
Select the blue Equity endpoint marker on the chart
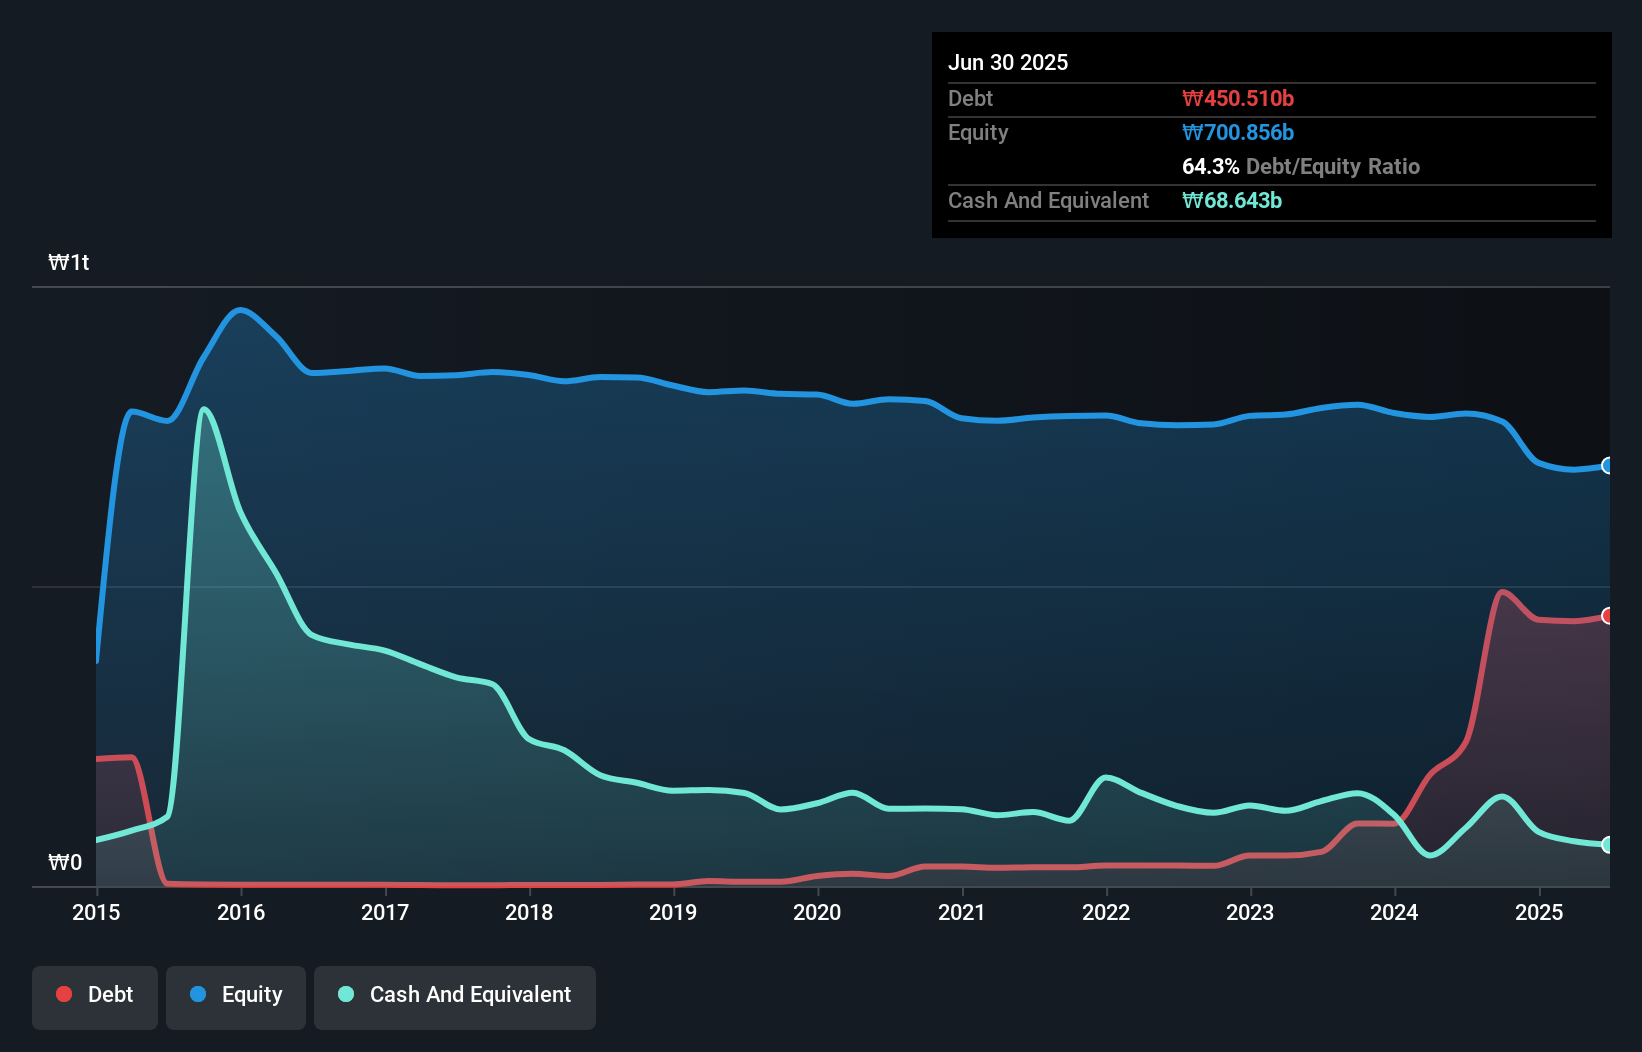(1606, 466)
